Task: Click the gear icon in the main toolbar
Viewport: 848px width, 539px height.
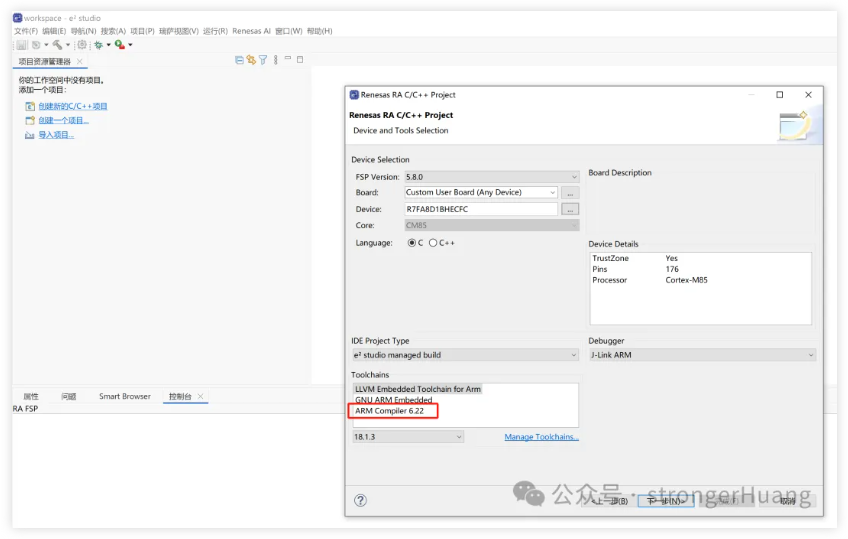Action: coord(82,45)
